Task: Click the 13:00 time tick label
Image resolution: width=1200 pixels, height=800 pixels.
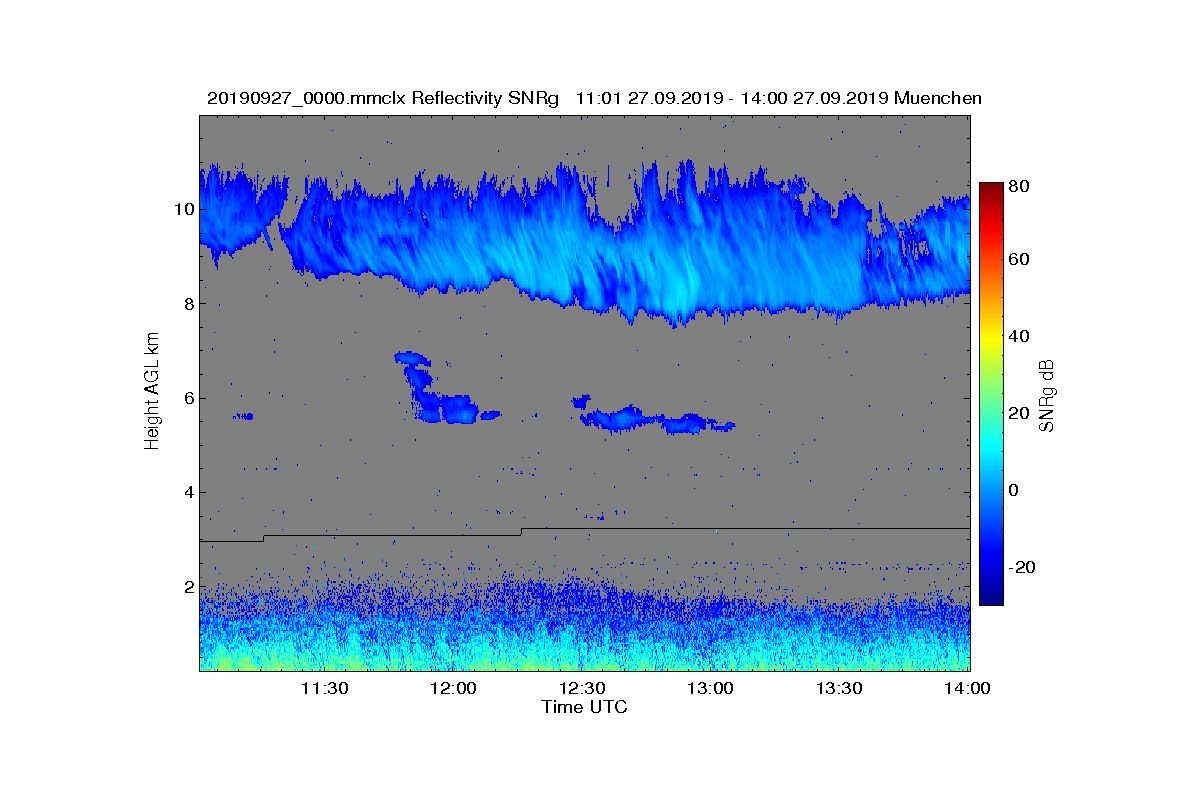Action: coord(711,688)
